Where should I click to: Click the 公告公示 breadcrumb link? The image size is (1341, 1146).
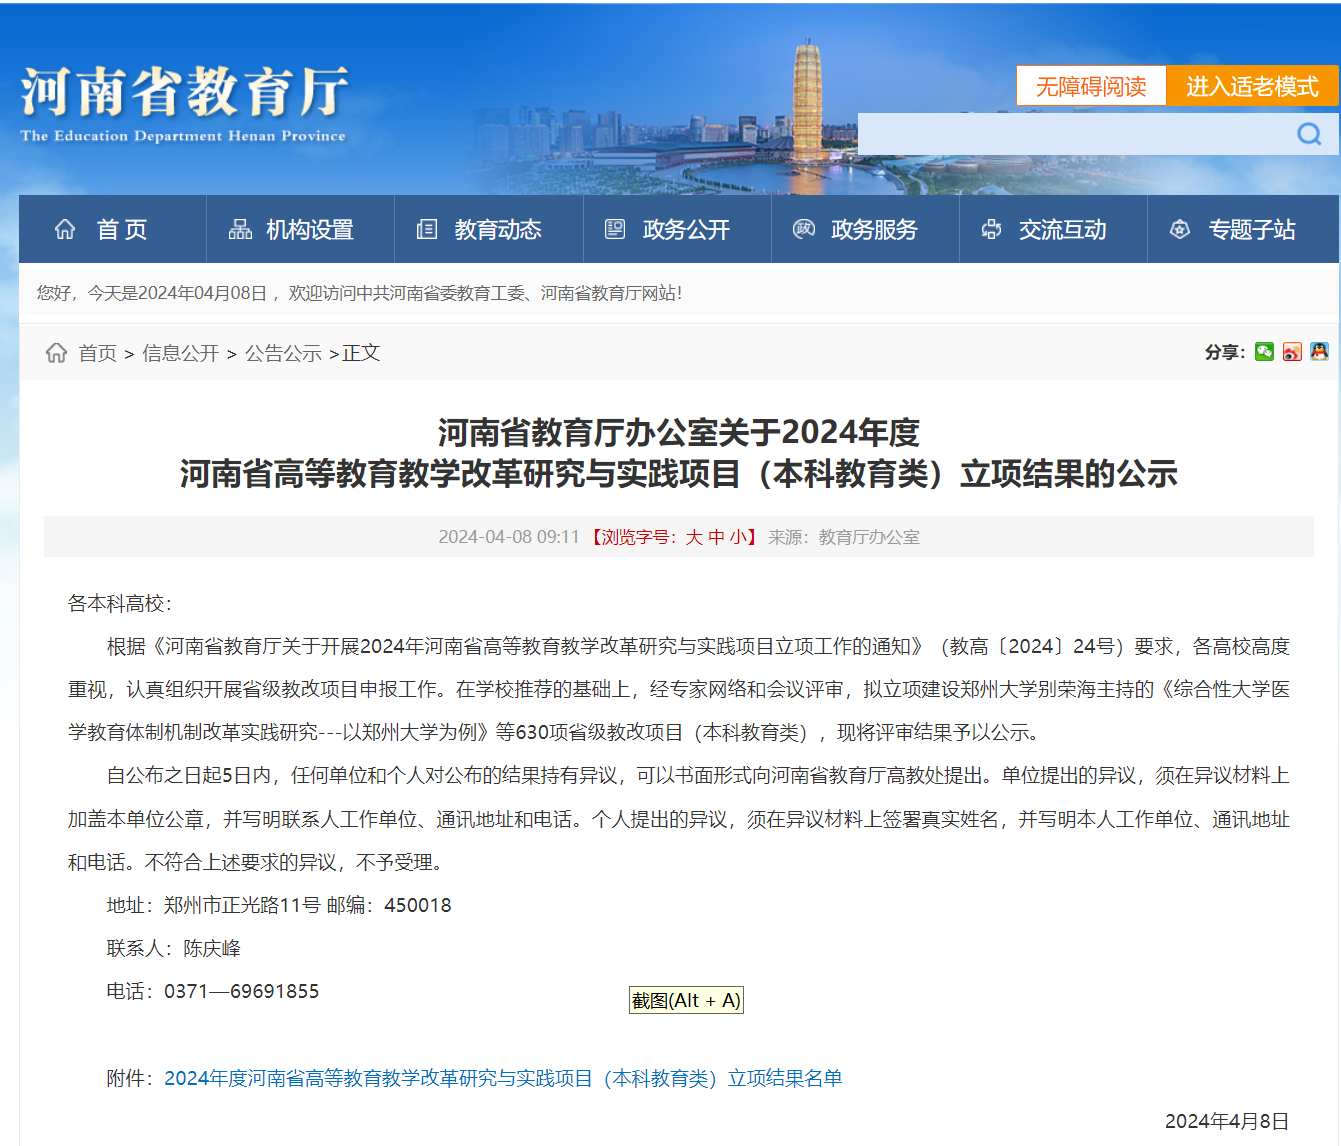coord(283,353)
